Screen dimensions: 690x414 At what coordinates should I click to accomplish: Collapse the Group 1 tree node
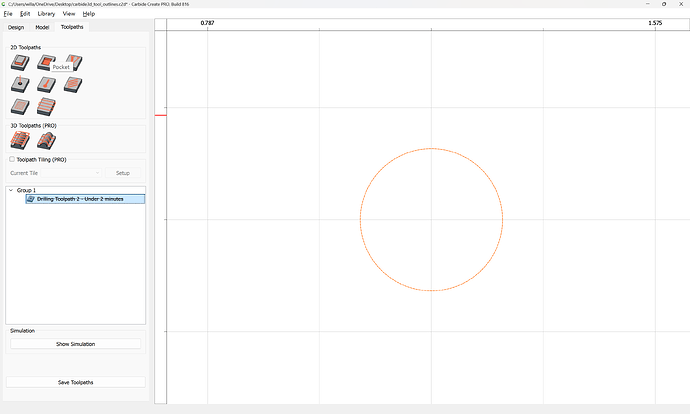pos(11,190)
